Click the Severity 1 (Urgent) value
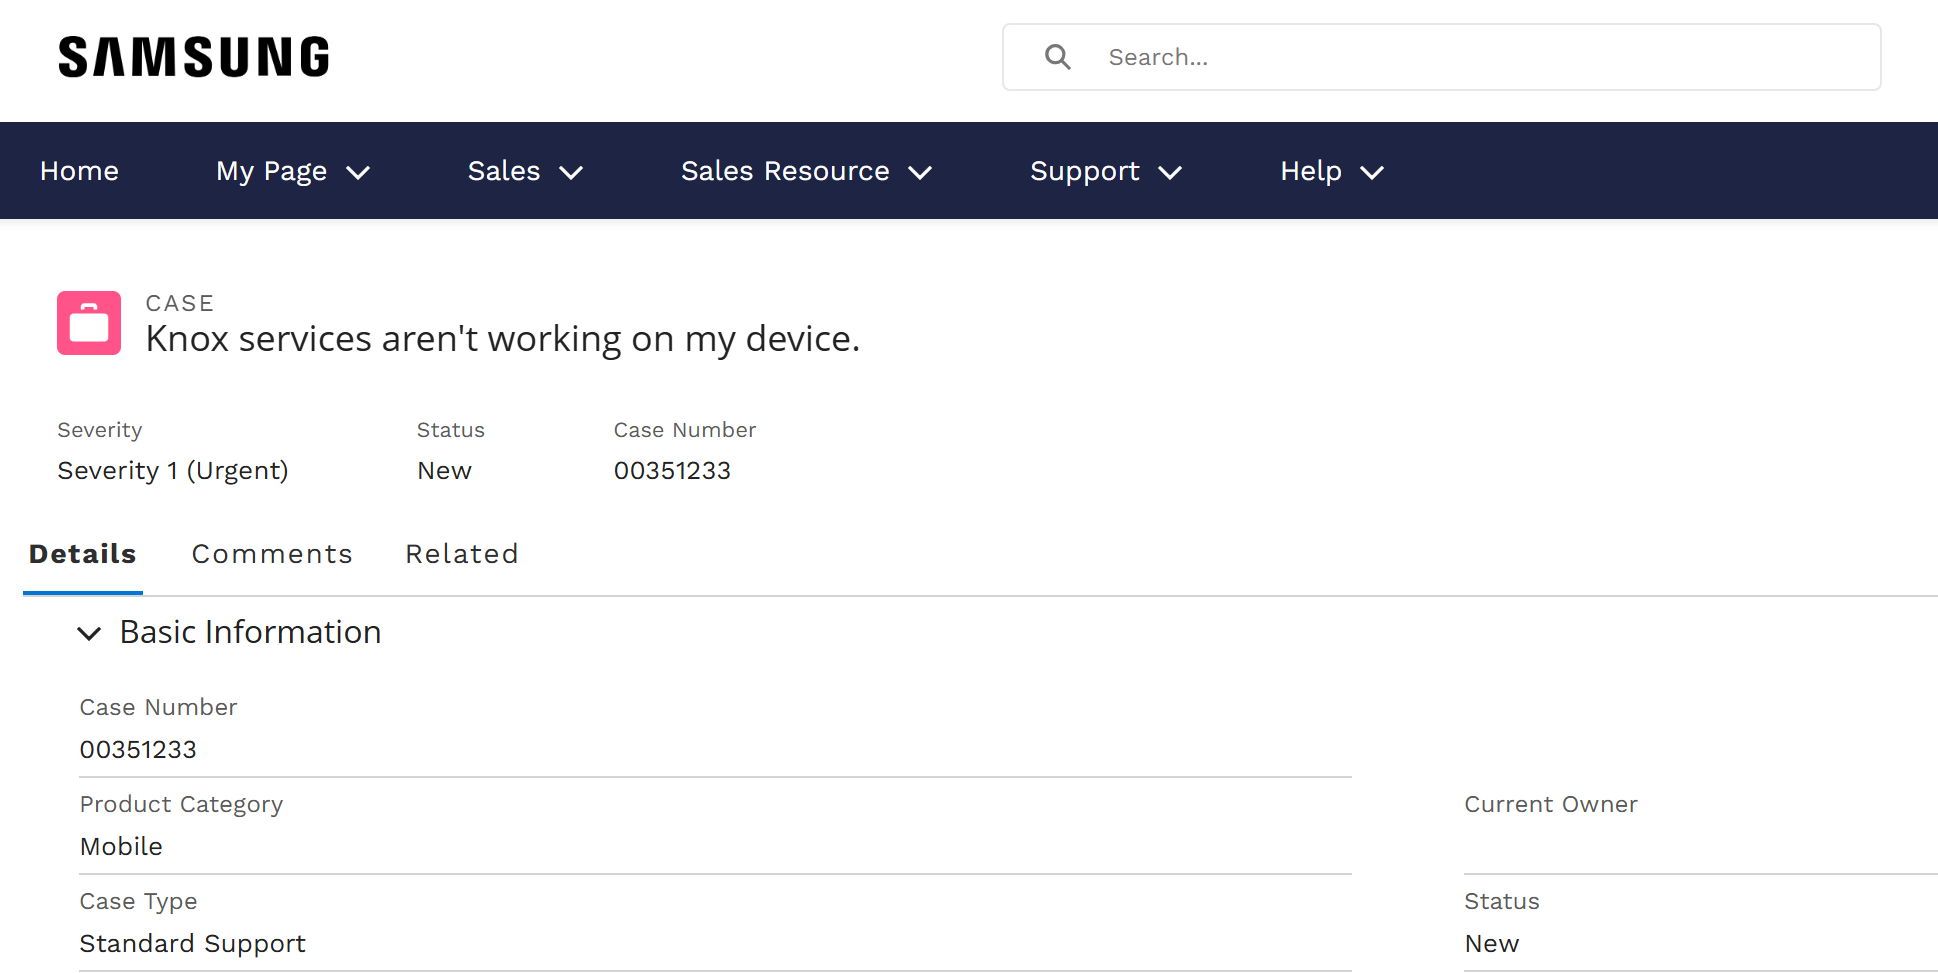The width and height of the screenshot is (1938, 973). click(173, 471)
